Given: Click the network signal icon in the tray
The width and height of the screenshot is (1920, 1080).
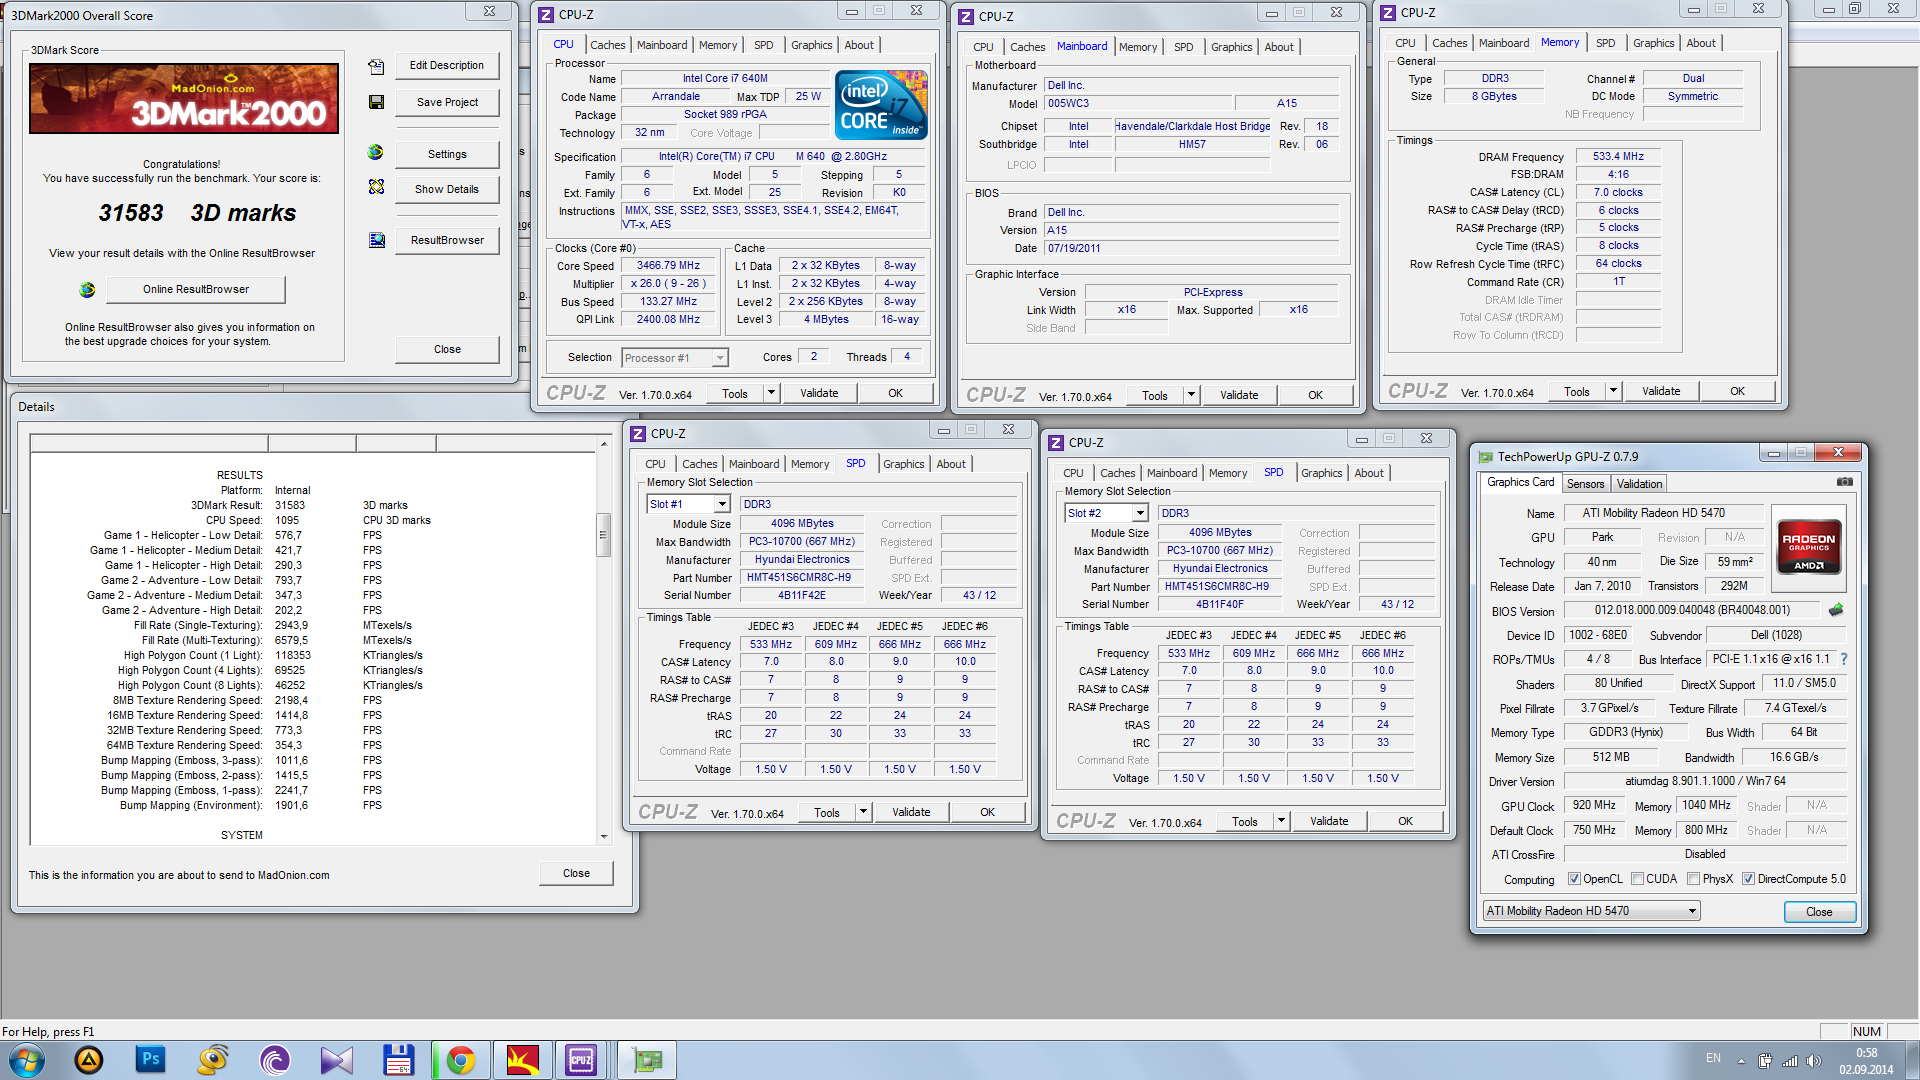Looking at the screenshot, I should pyautogui.click(x=1790, y=1060).
